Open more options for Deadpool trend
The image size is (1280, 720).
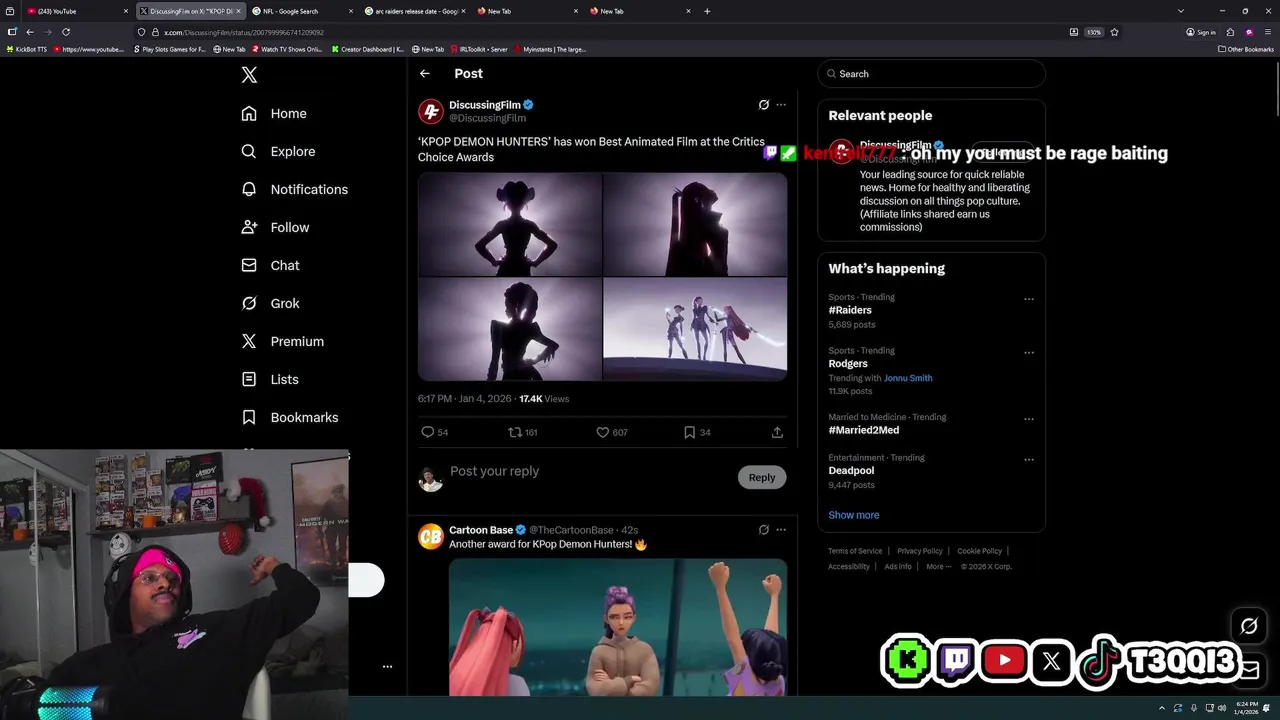(1028, 460)
